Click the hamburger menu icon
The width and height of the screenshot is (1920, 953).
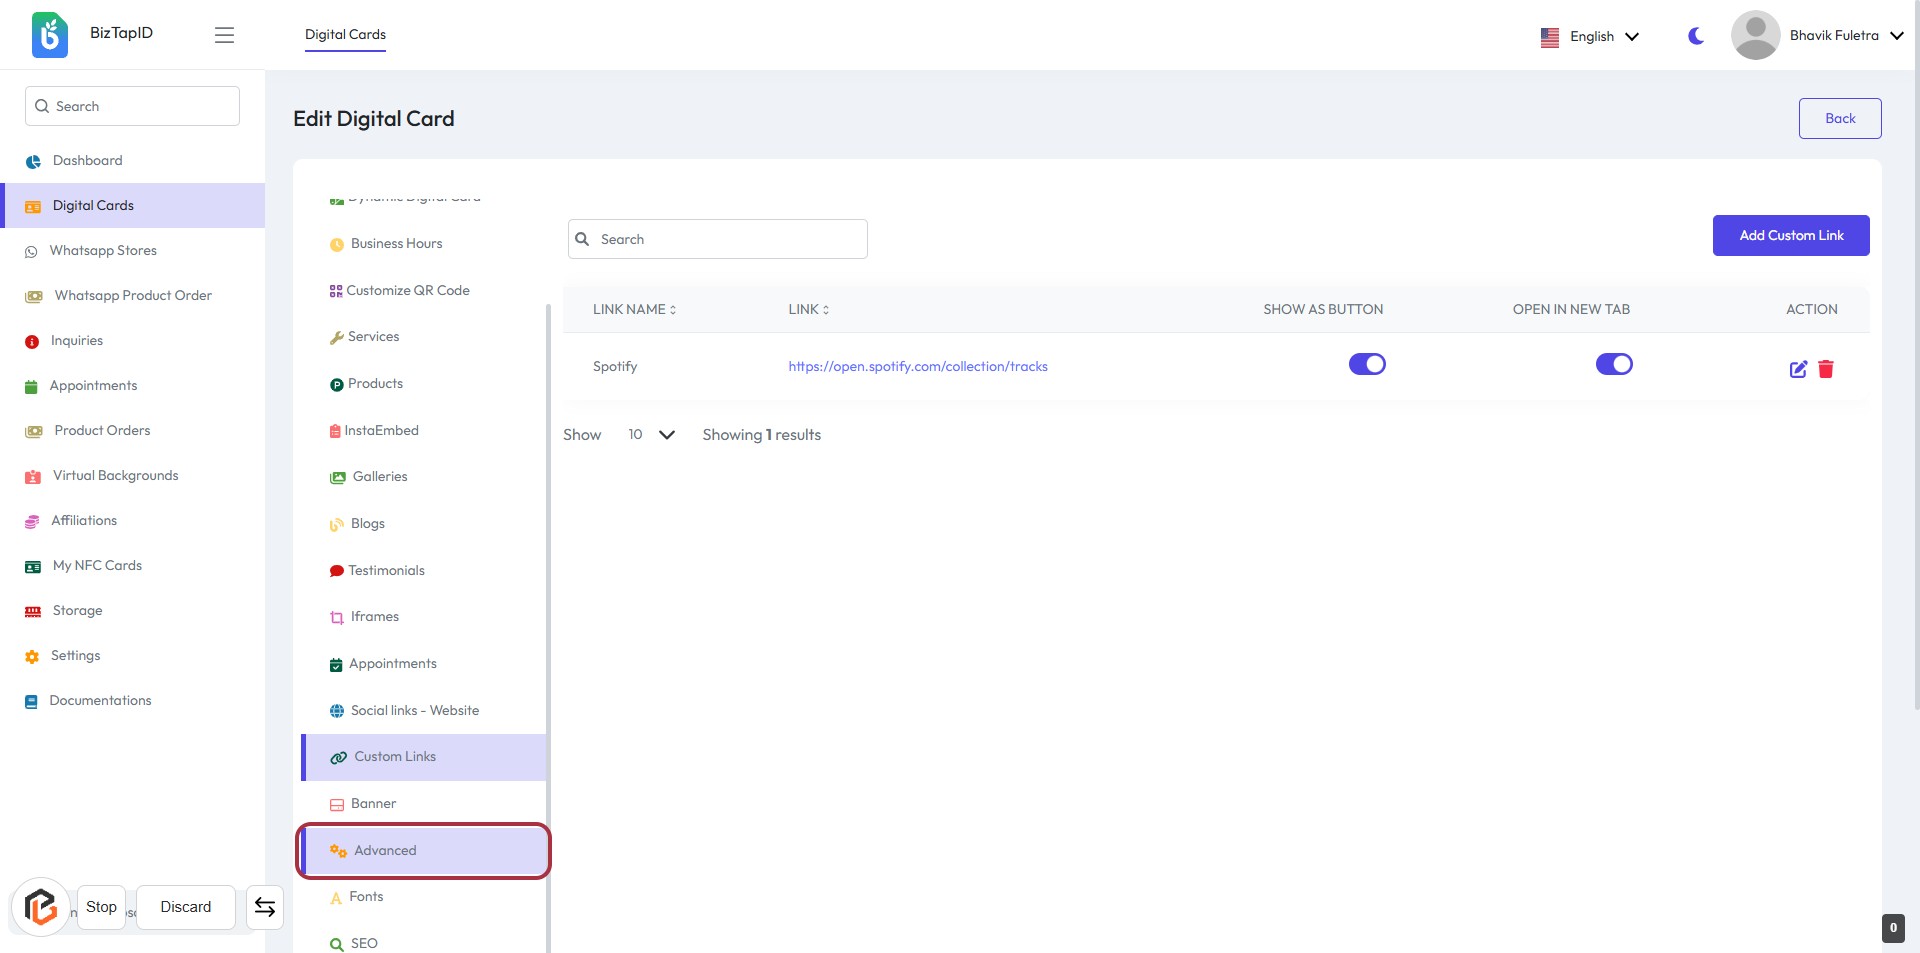pyautogui.click(x=224, y=35)
